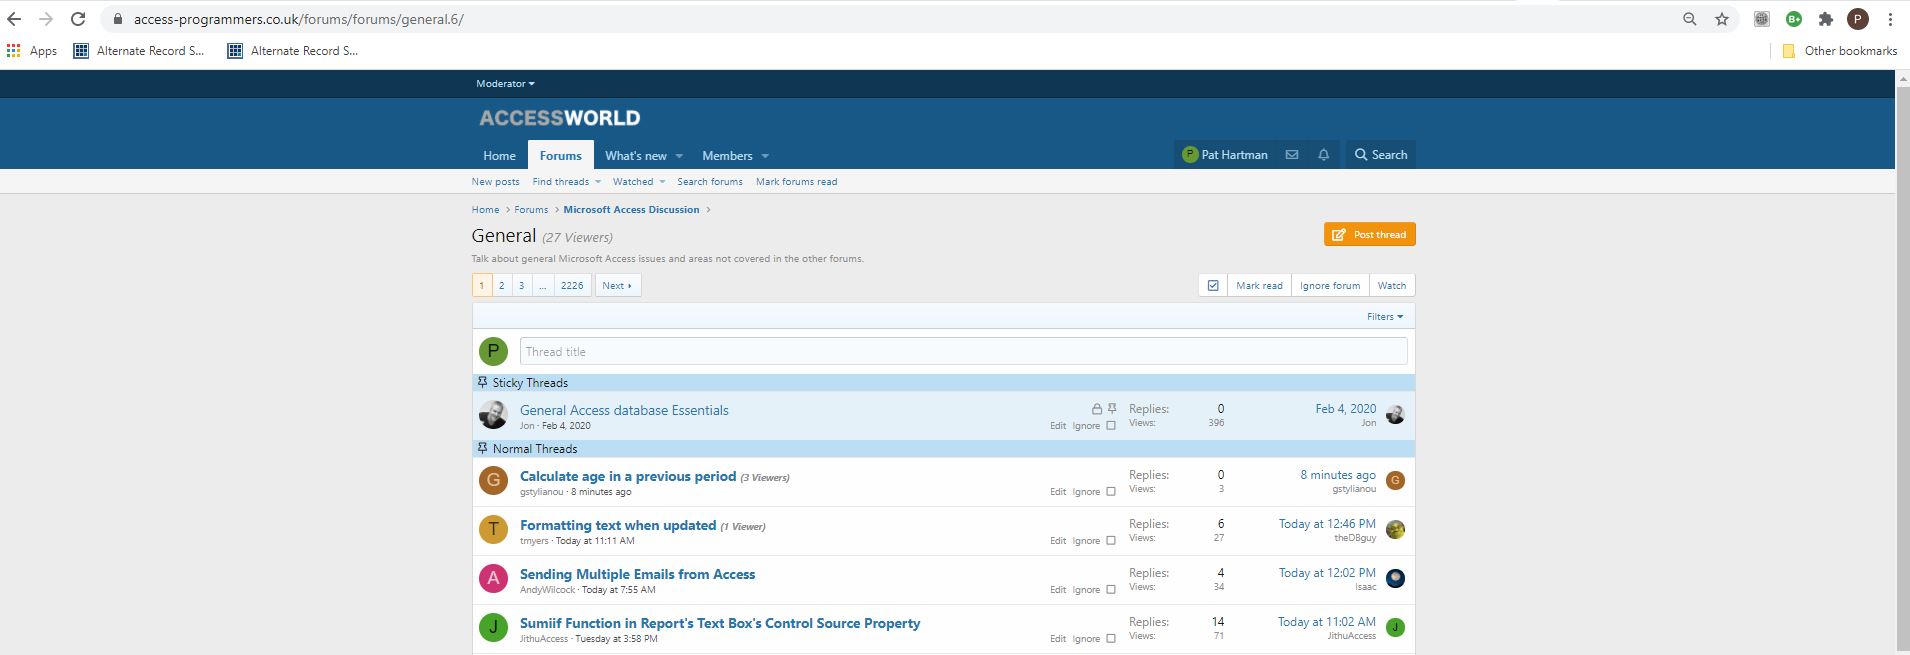Image resolution: width=1910 pixels, height=655 pixels.
Task: Open the Chrome extensions puzzle icon
Action: [1826, 19]
